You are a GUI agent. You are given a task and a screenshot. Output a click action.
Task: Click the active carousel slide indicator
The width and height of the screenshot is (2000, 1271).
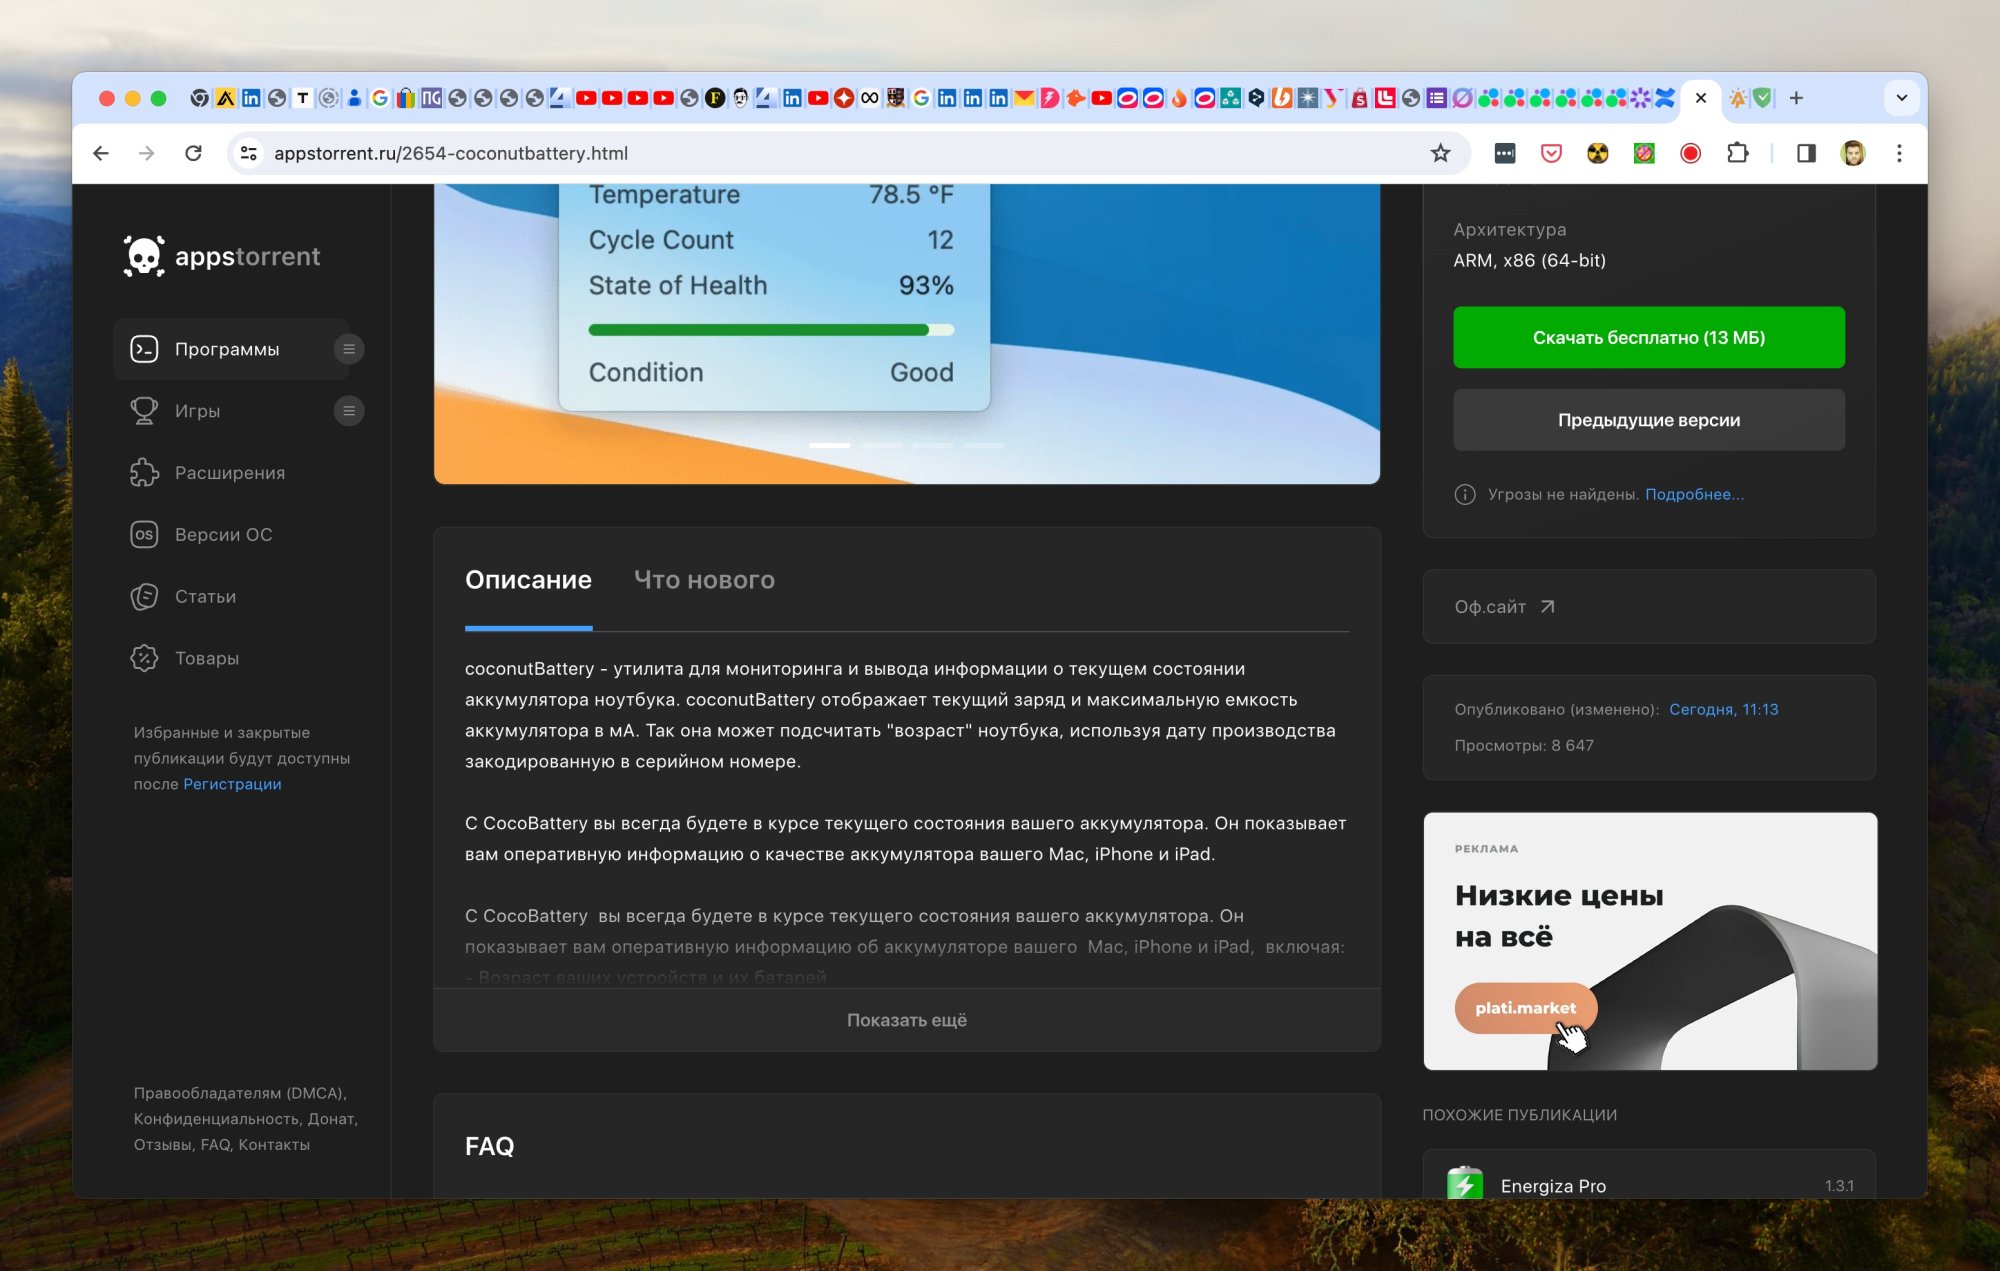(x=830, y=445)
